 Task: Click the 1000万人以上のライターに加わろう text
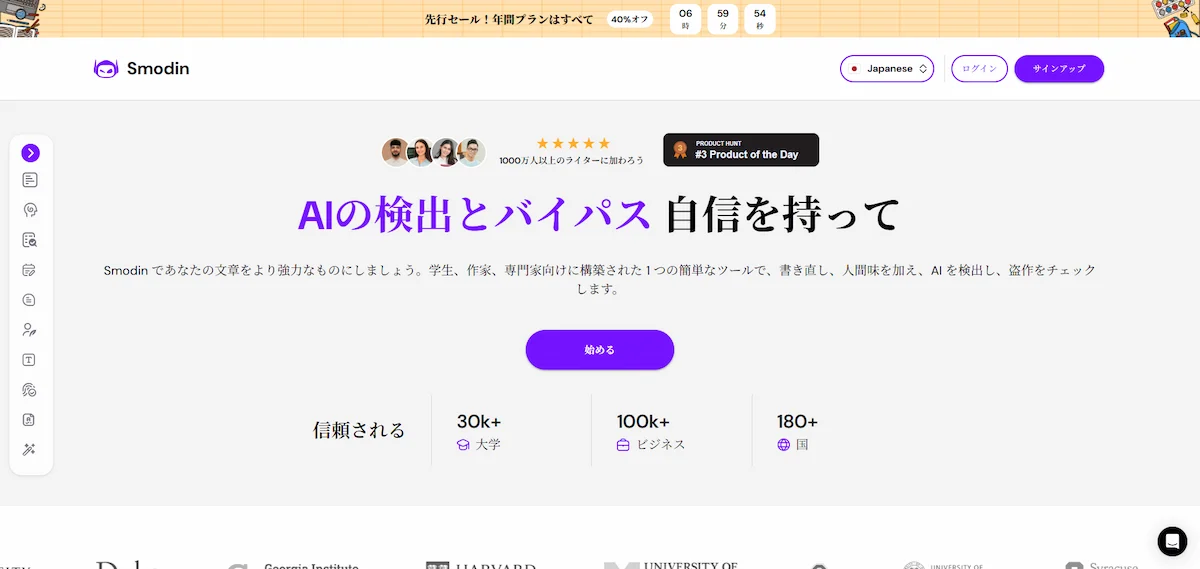coord(571,160)
